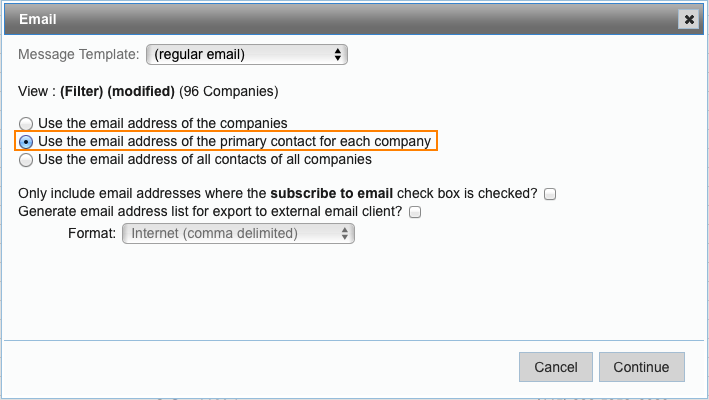The image size is (709, 400).
Task: Click the "Message Template:" label
Action: (79, 54)
